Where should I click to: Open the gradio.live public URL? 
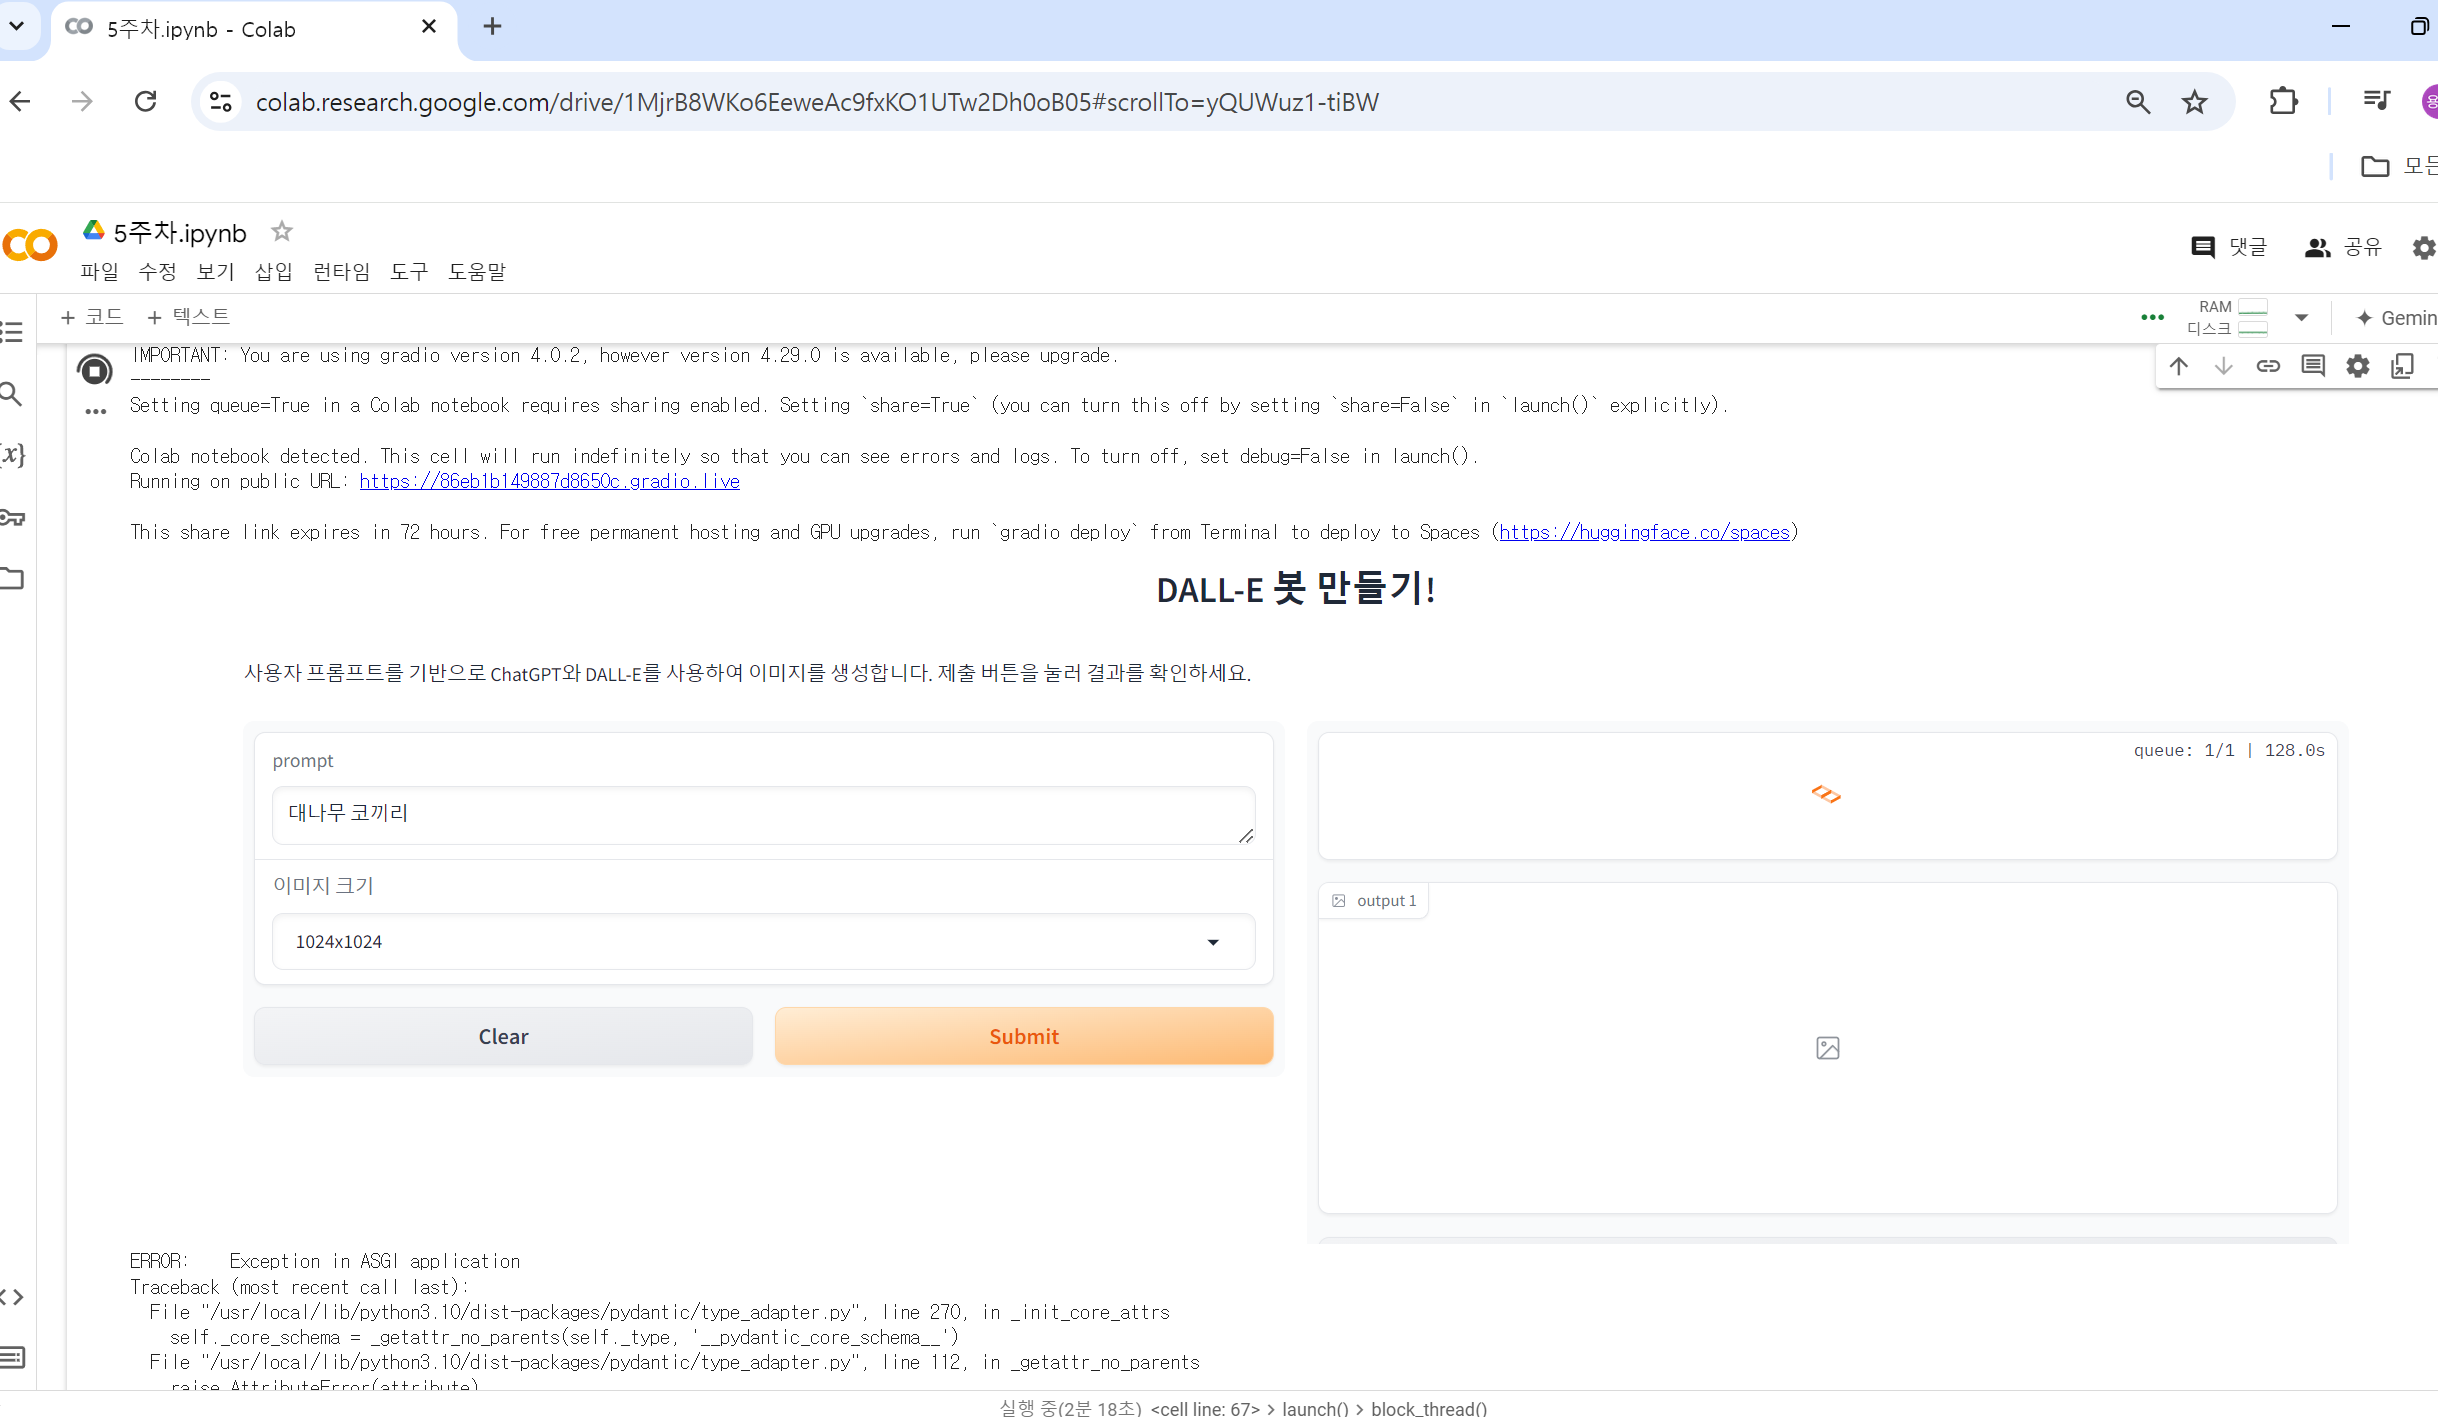[550, 482]
